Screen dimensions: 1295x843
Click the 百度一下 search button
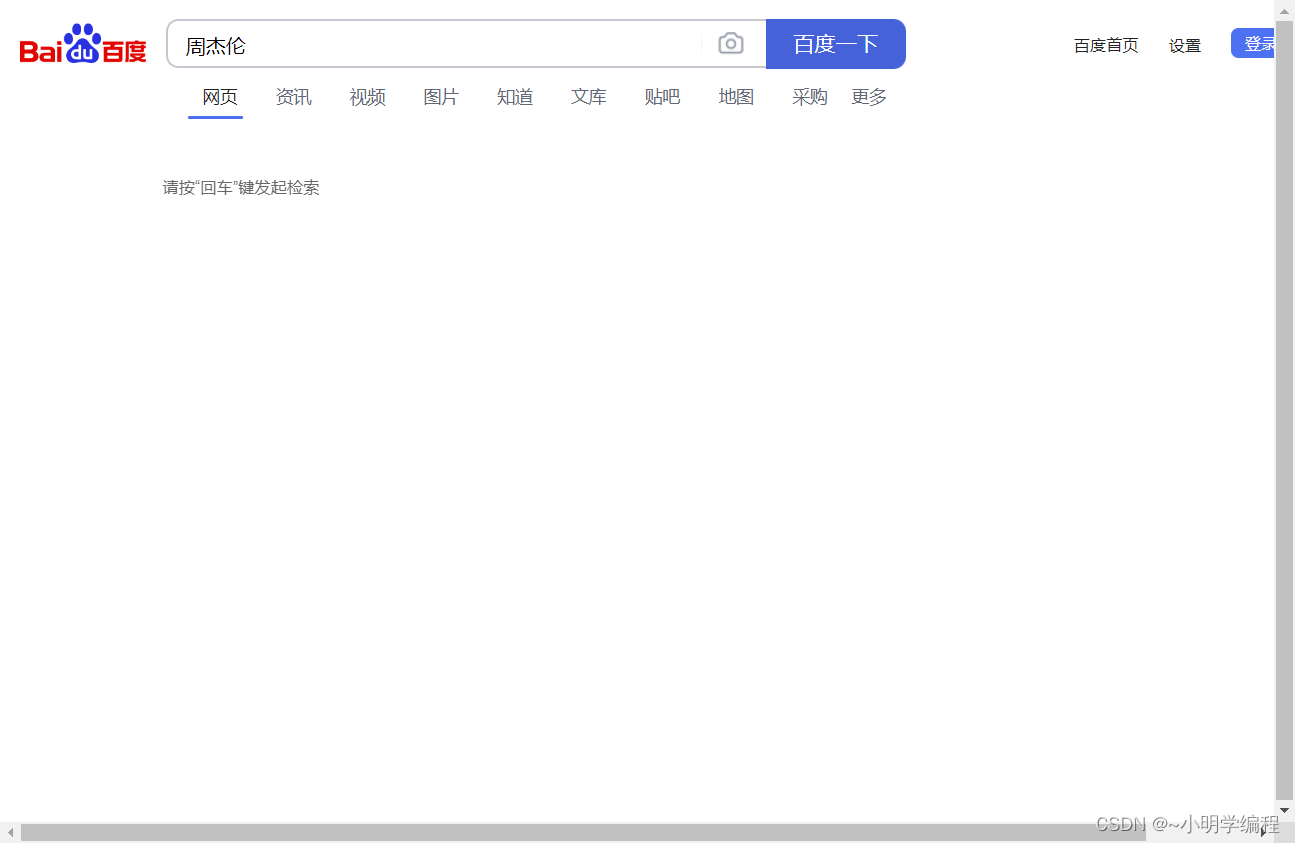tap(836, 44)
